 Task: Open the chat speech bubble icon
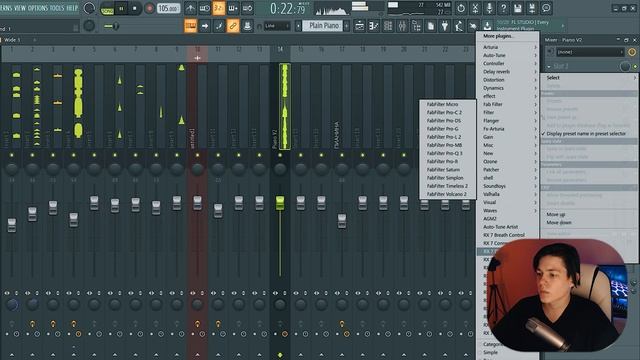[546, 8]
